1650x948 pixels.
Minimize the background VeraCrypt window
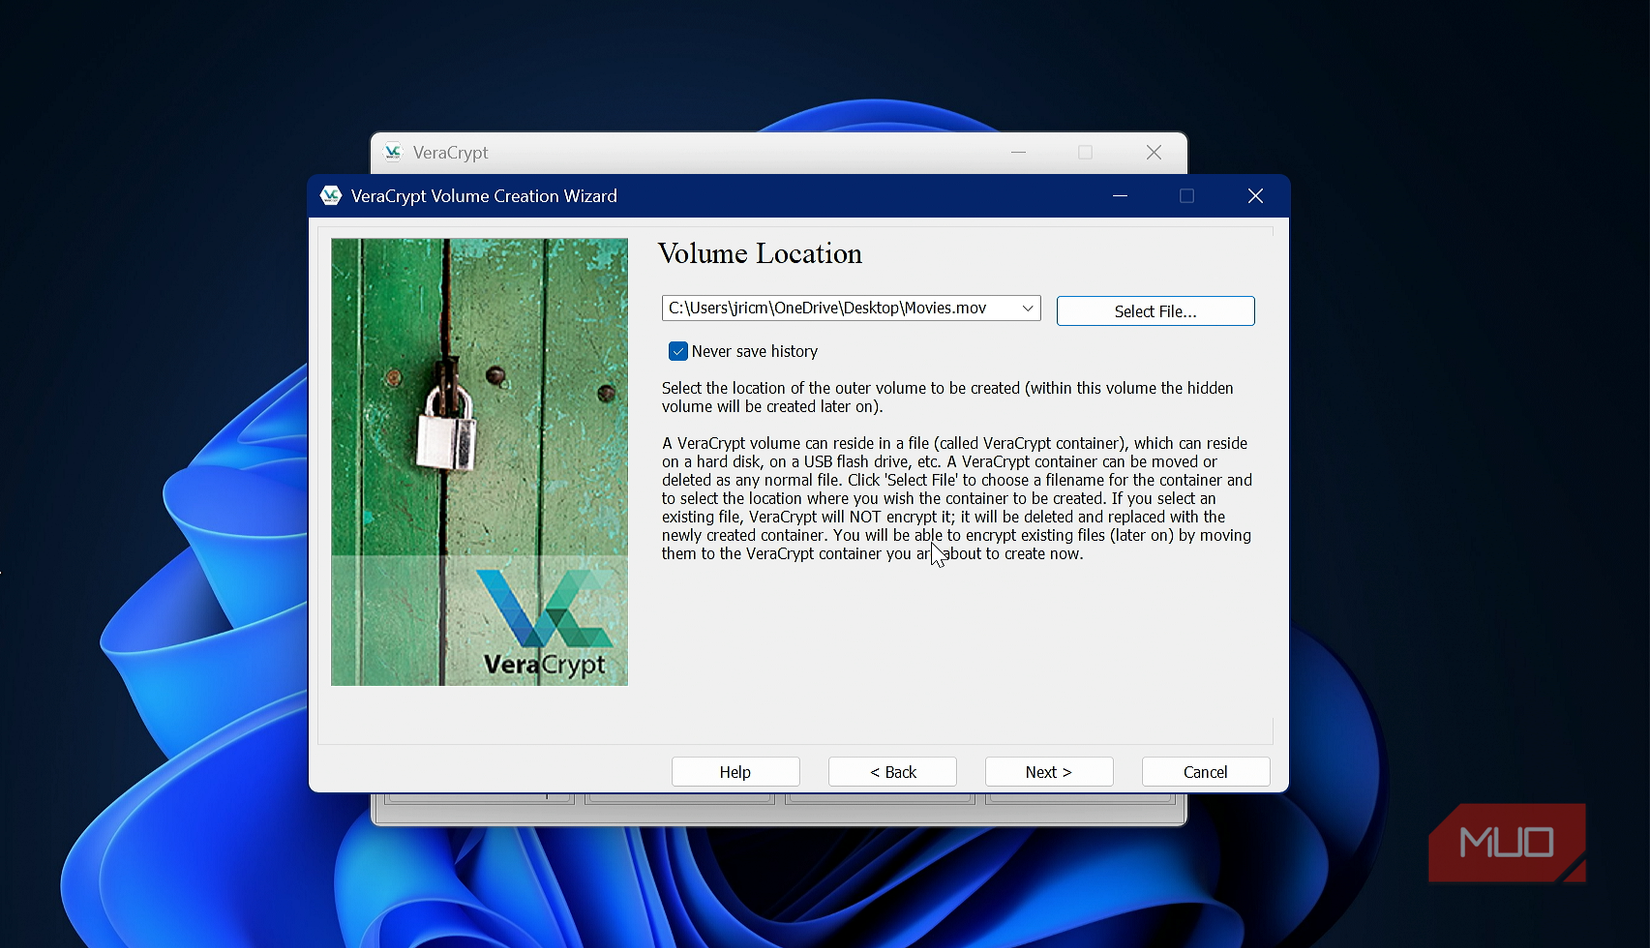pos(1018,152)
